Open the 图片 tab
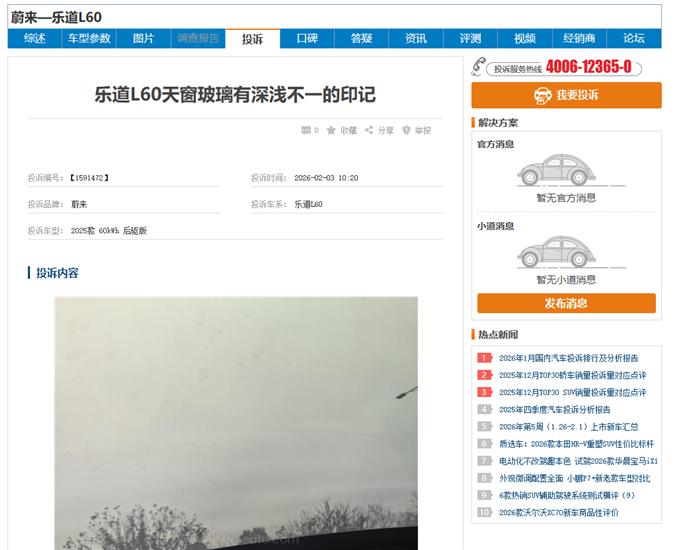 tap(143, 38)
